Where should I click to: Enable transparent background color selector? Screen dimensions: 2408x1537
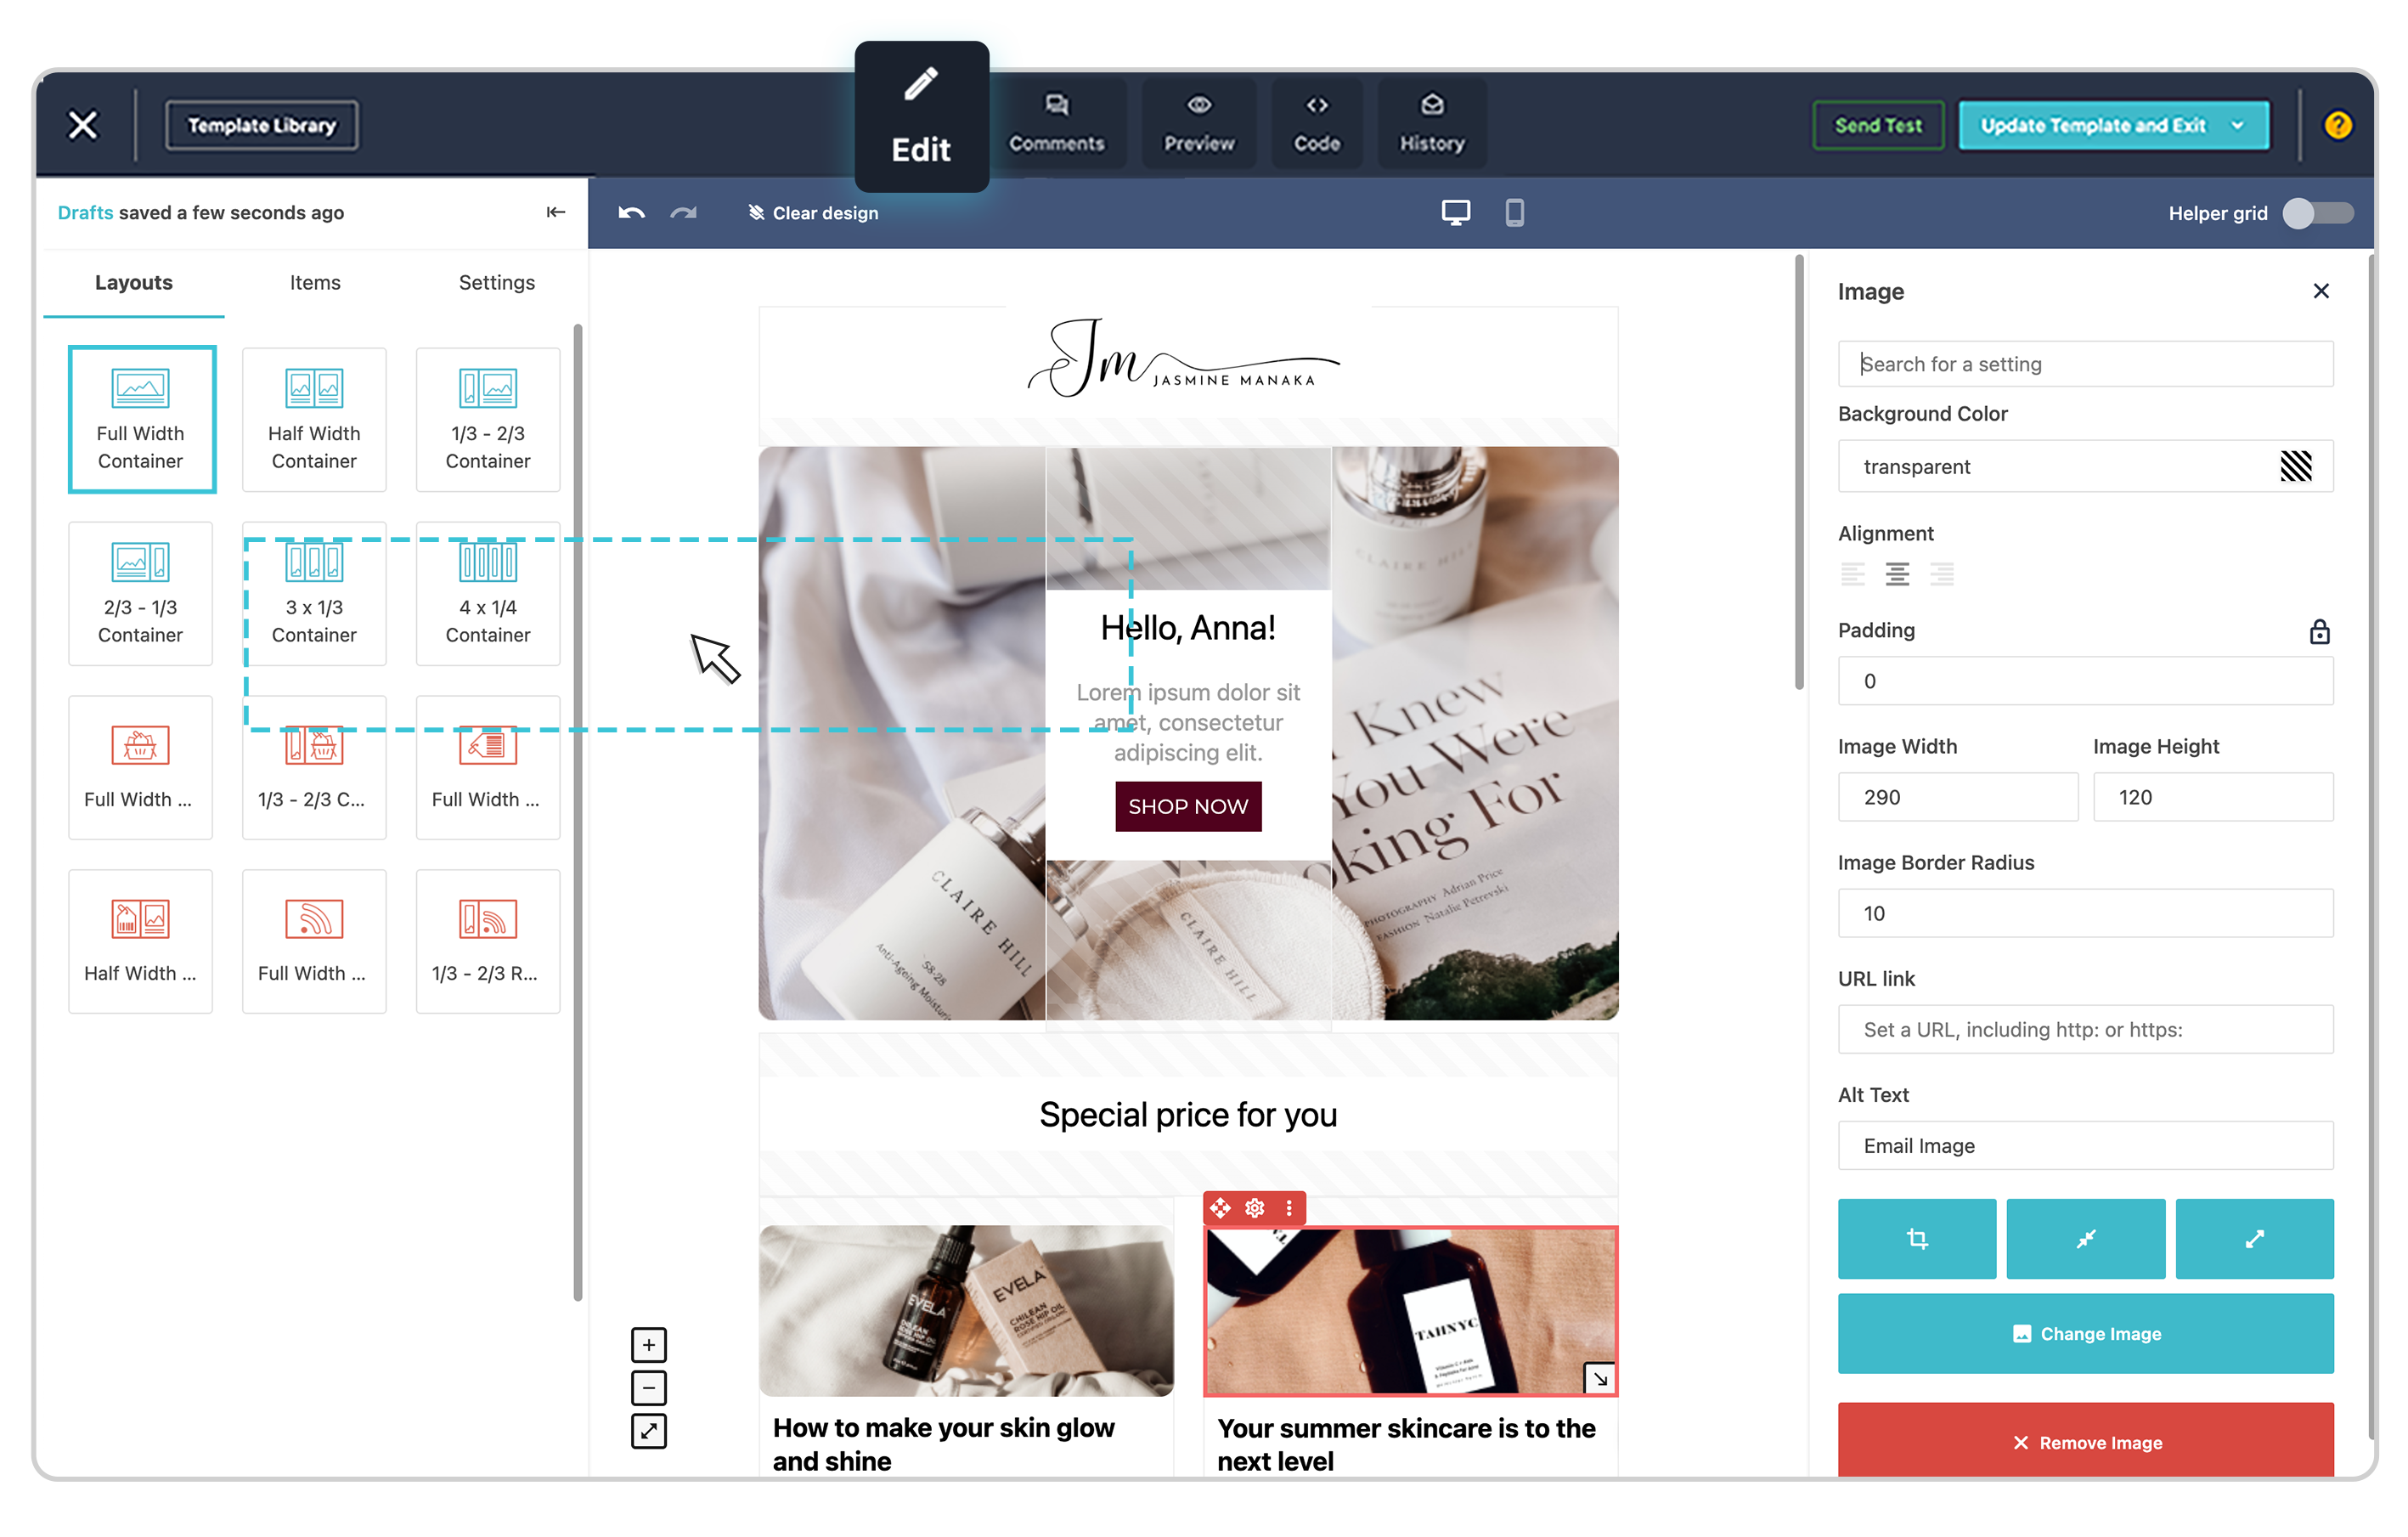pyautogui.click(x=2299, y=466)
